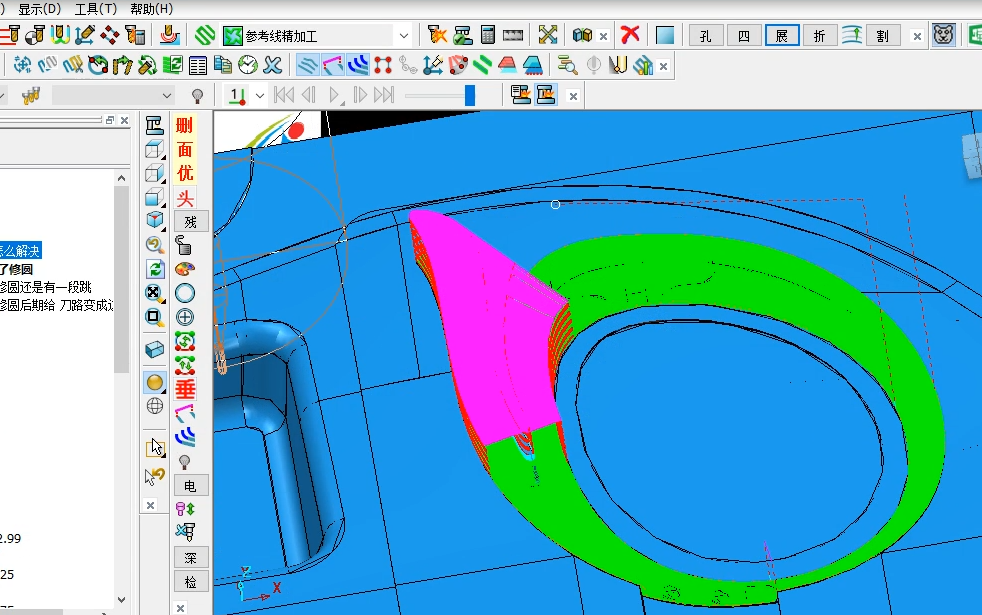Click the clock icon in toolbar

click(x=248, y=65)
